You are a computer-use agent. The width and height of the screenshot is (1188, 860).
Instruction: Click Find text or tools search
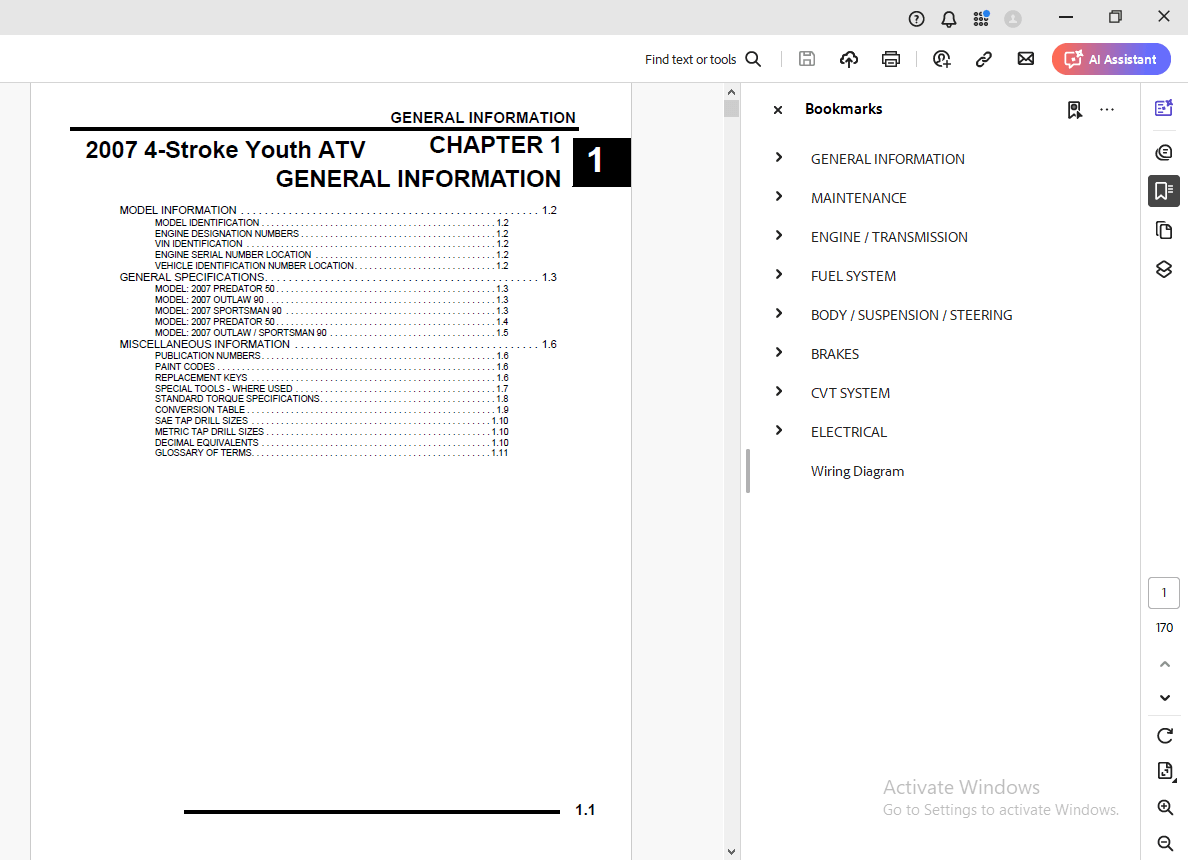click(x=702, y=59)
